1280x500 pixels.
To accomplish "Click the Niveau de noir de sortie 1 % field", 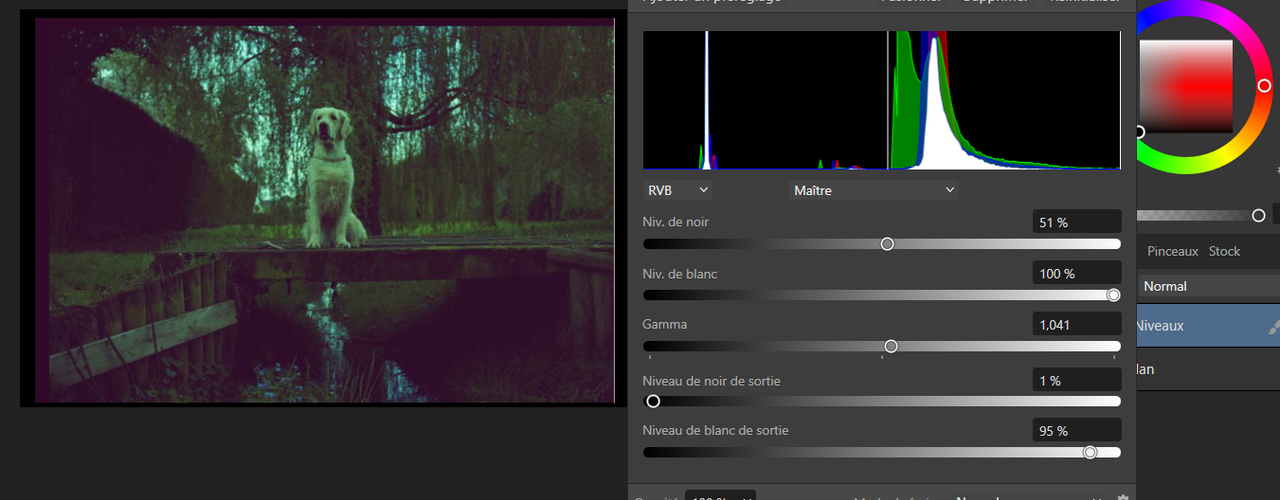I will (1076, 380).
